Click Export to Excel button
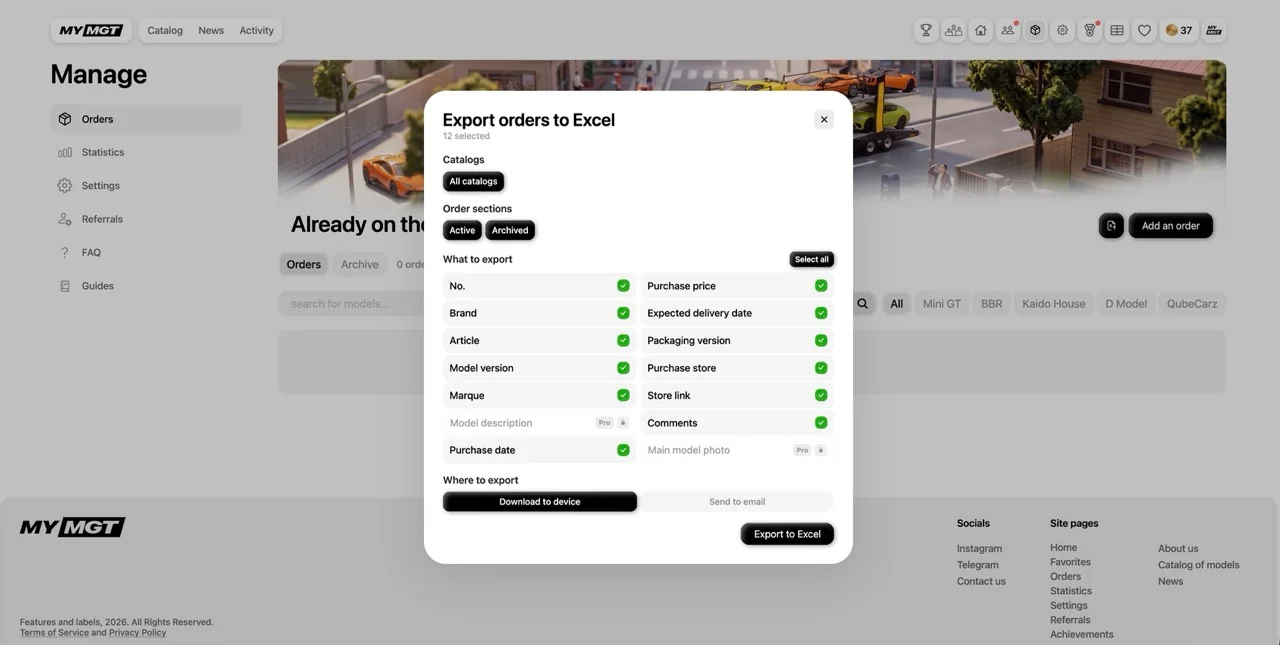The image size is (1280, 645). [x=787, y=534]
